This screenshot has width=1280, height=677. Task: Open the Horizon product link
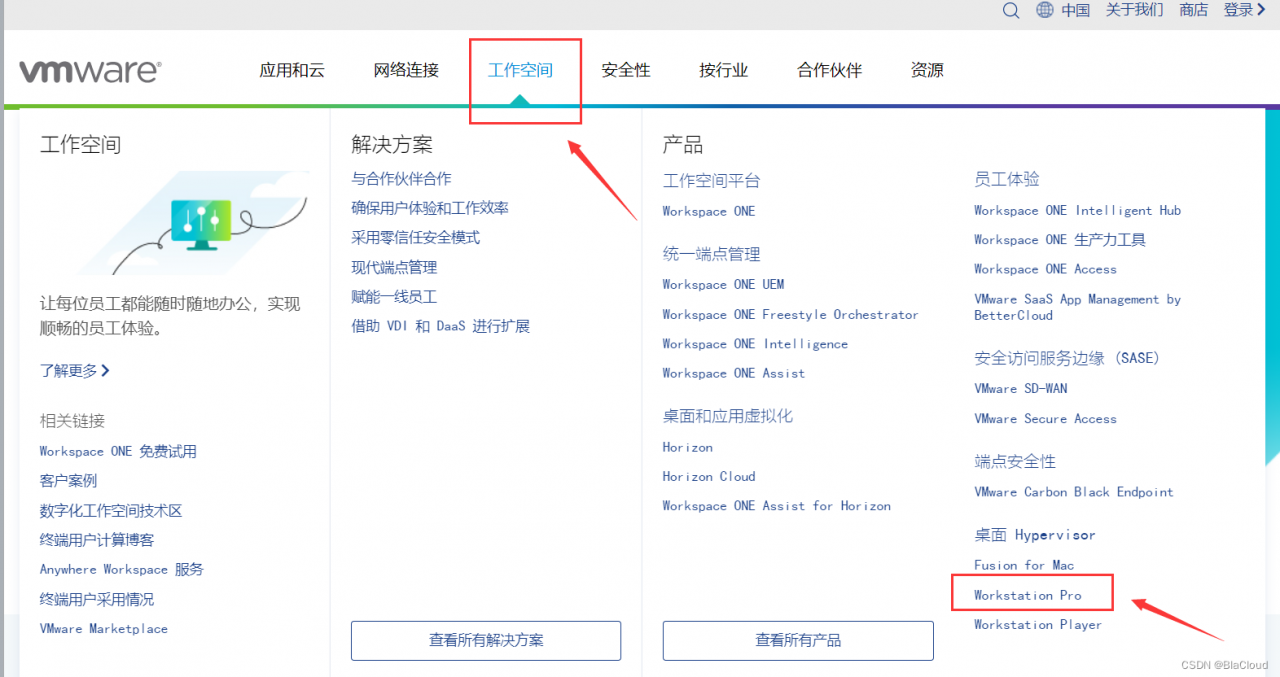[x=687, y=447]
